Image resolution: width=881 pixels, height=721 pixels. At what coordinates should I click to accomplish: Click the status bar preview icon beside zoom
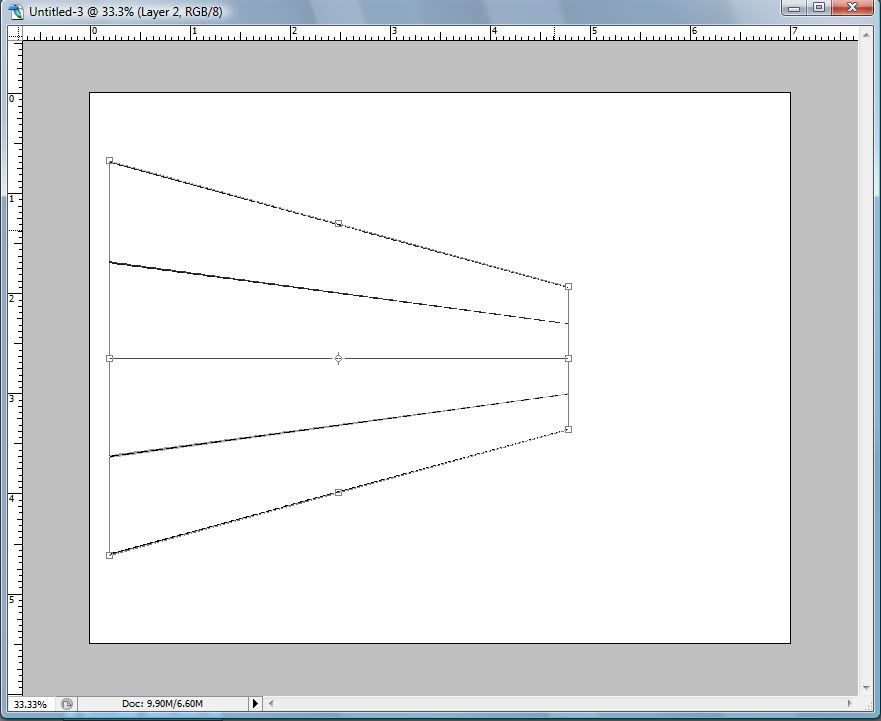pos(67,704)
